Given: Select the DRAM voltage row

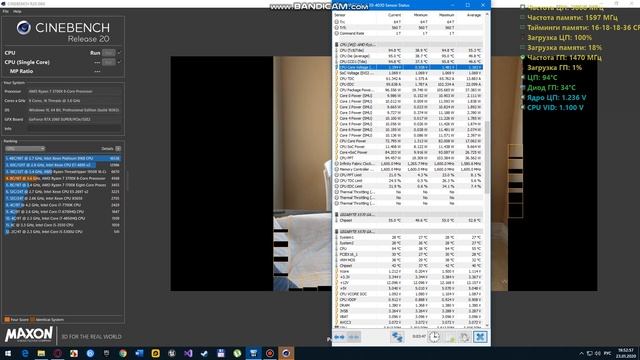Looking at the screenshot, I should click(x=409, y=305).
